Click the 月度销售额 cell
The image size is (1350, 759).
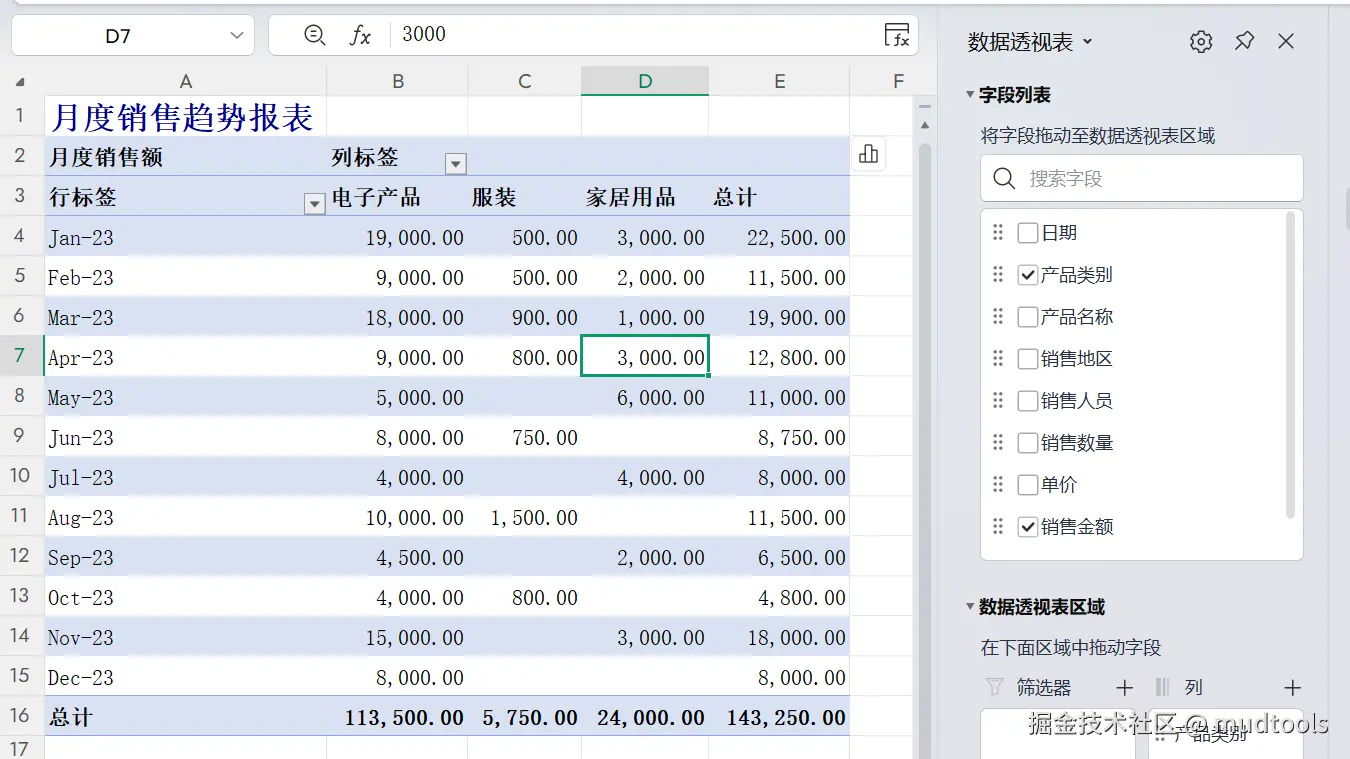pos(186,157)
